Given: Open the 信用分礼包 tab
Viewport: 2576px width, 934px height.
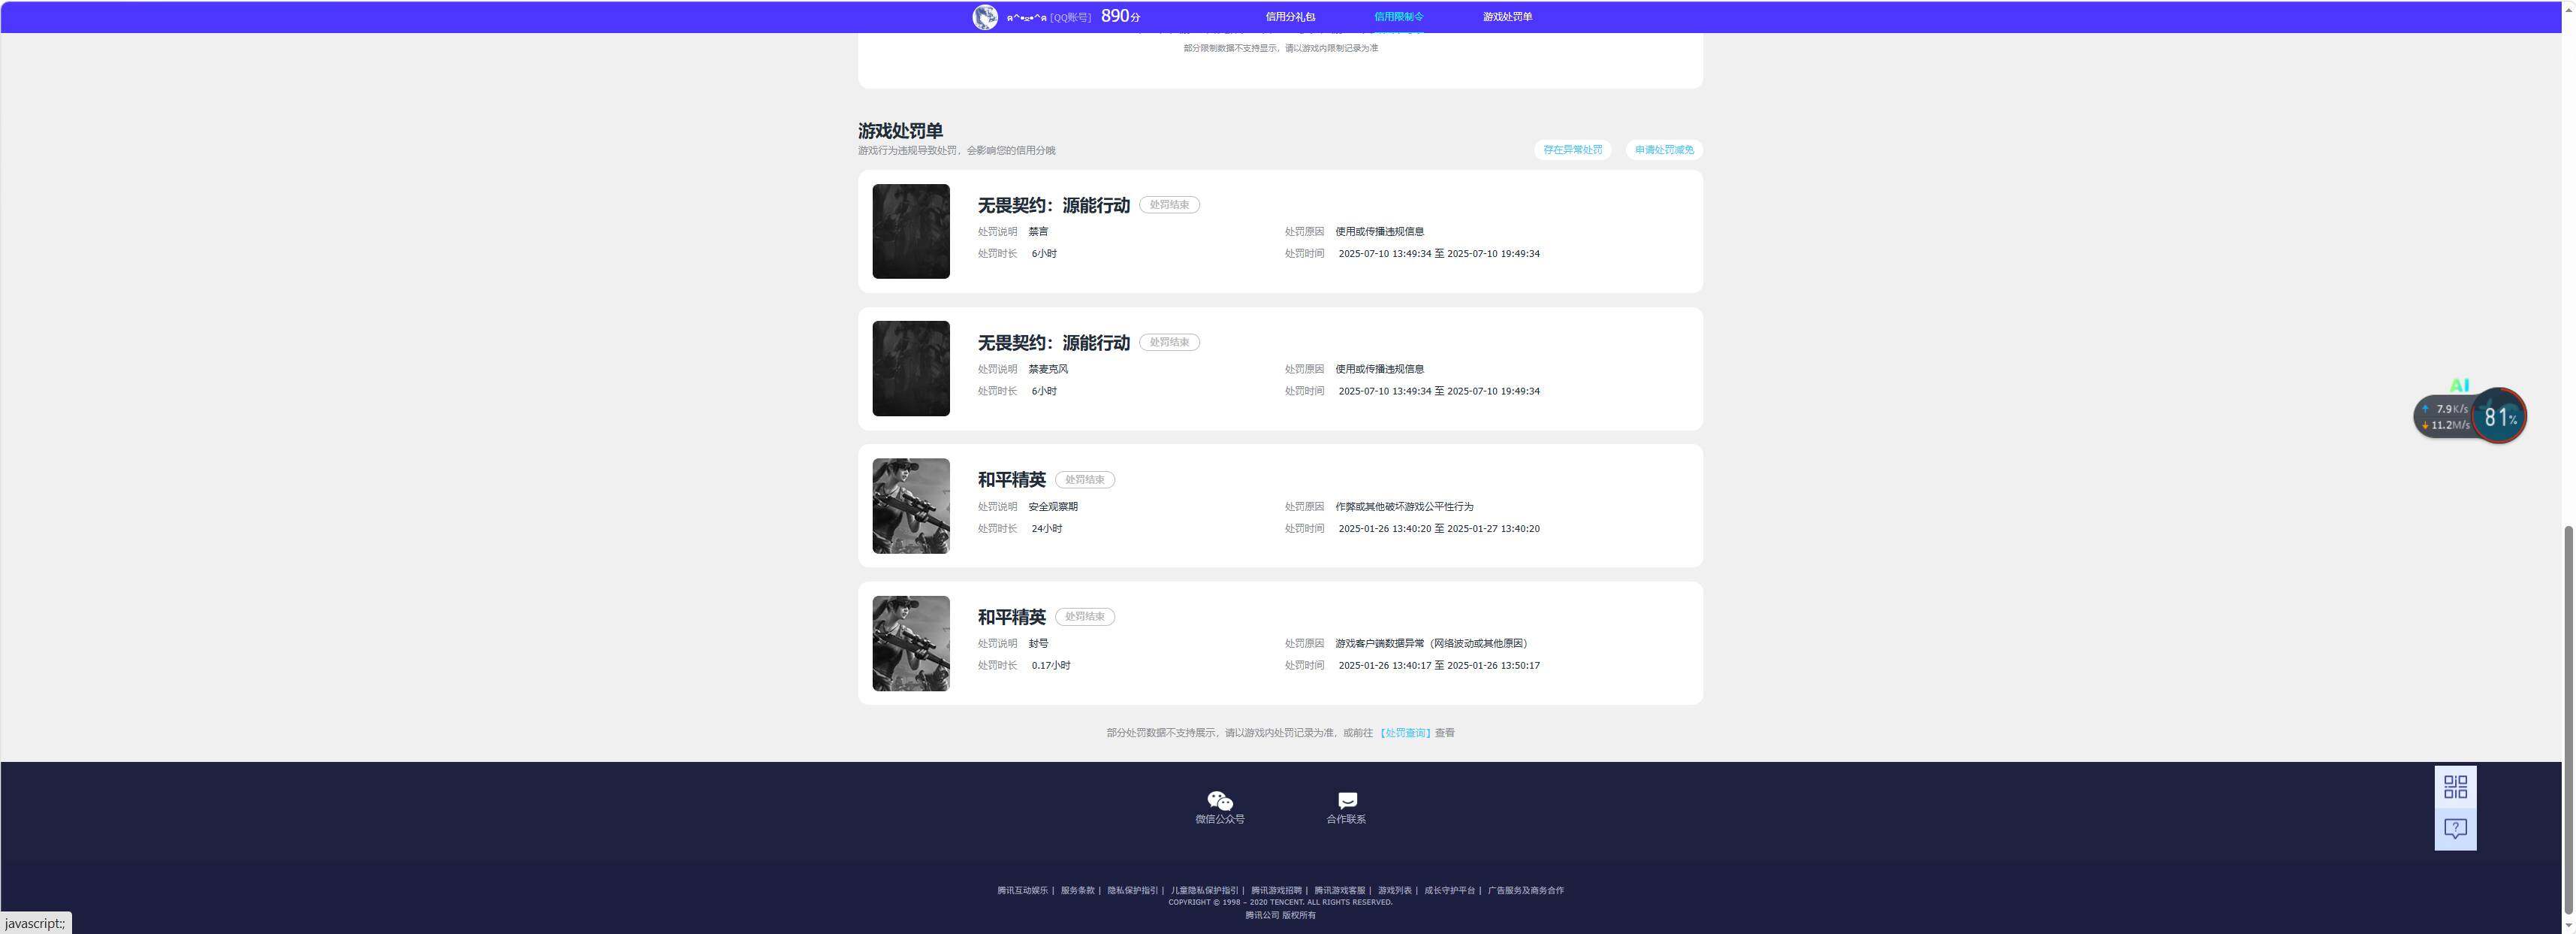Looking at the screenshot, I should [1290, 17].
